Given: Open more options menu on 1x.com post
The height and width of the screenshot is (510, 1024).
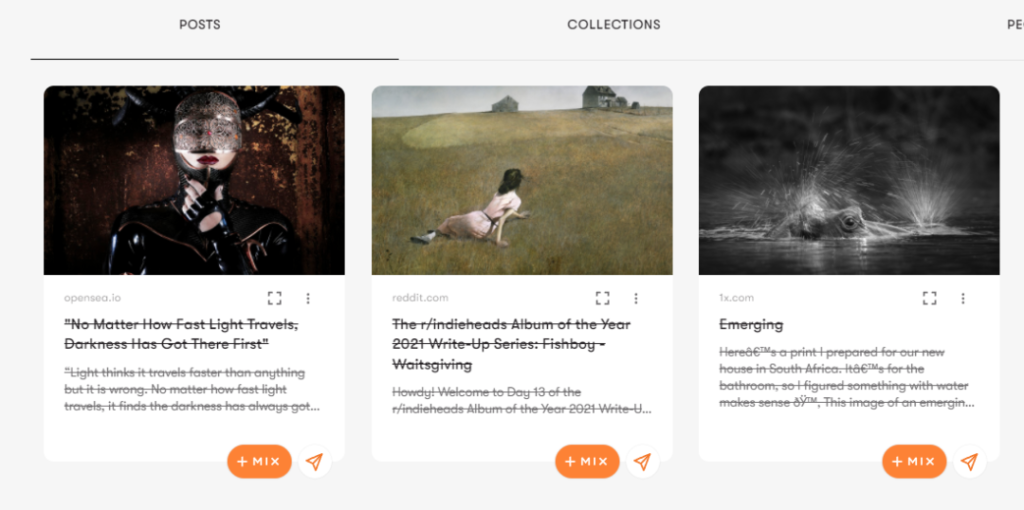Looking at the screenshot, I should point(963,298).
